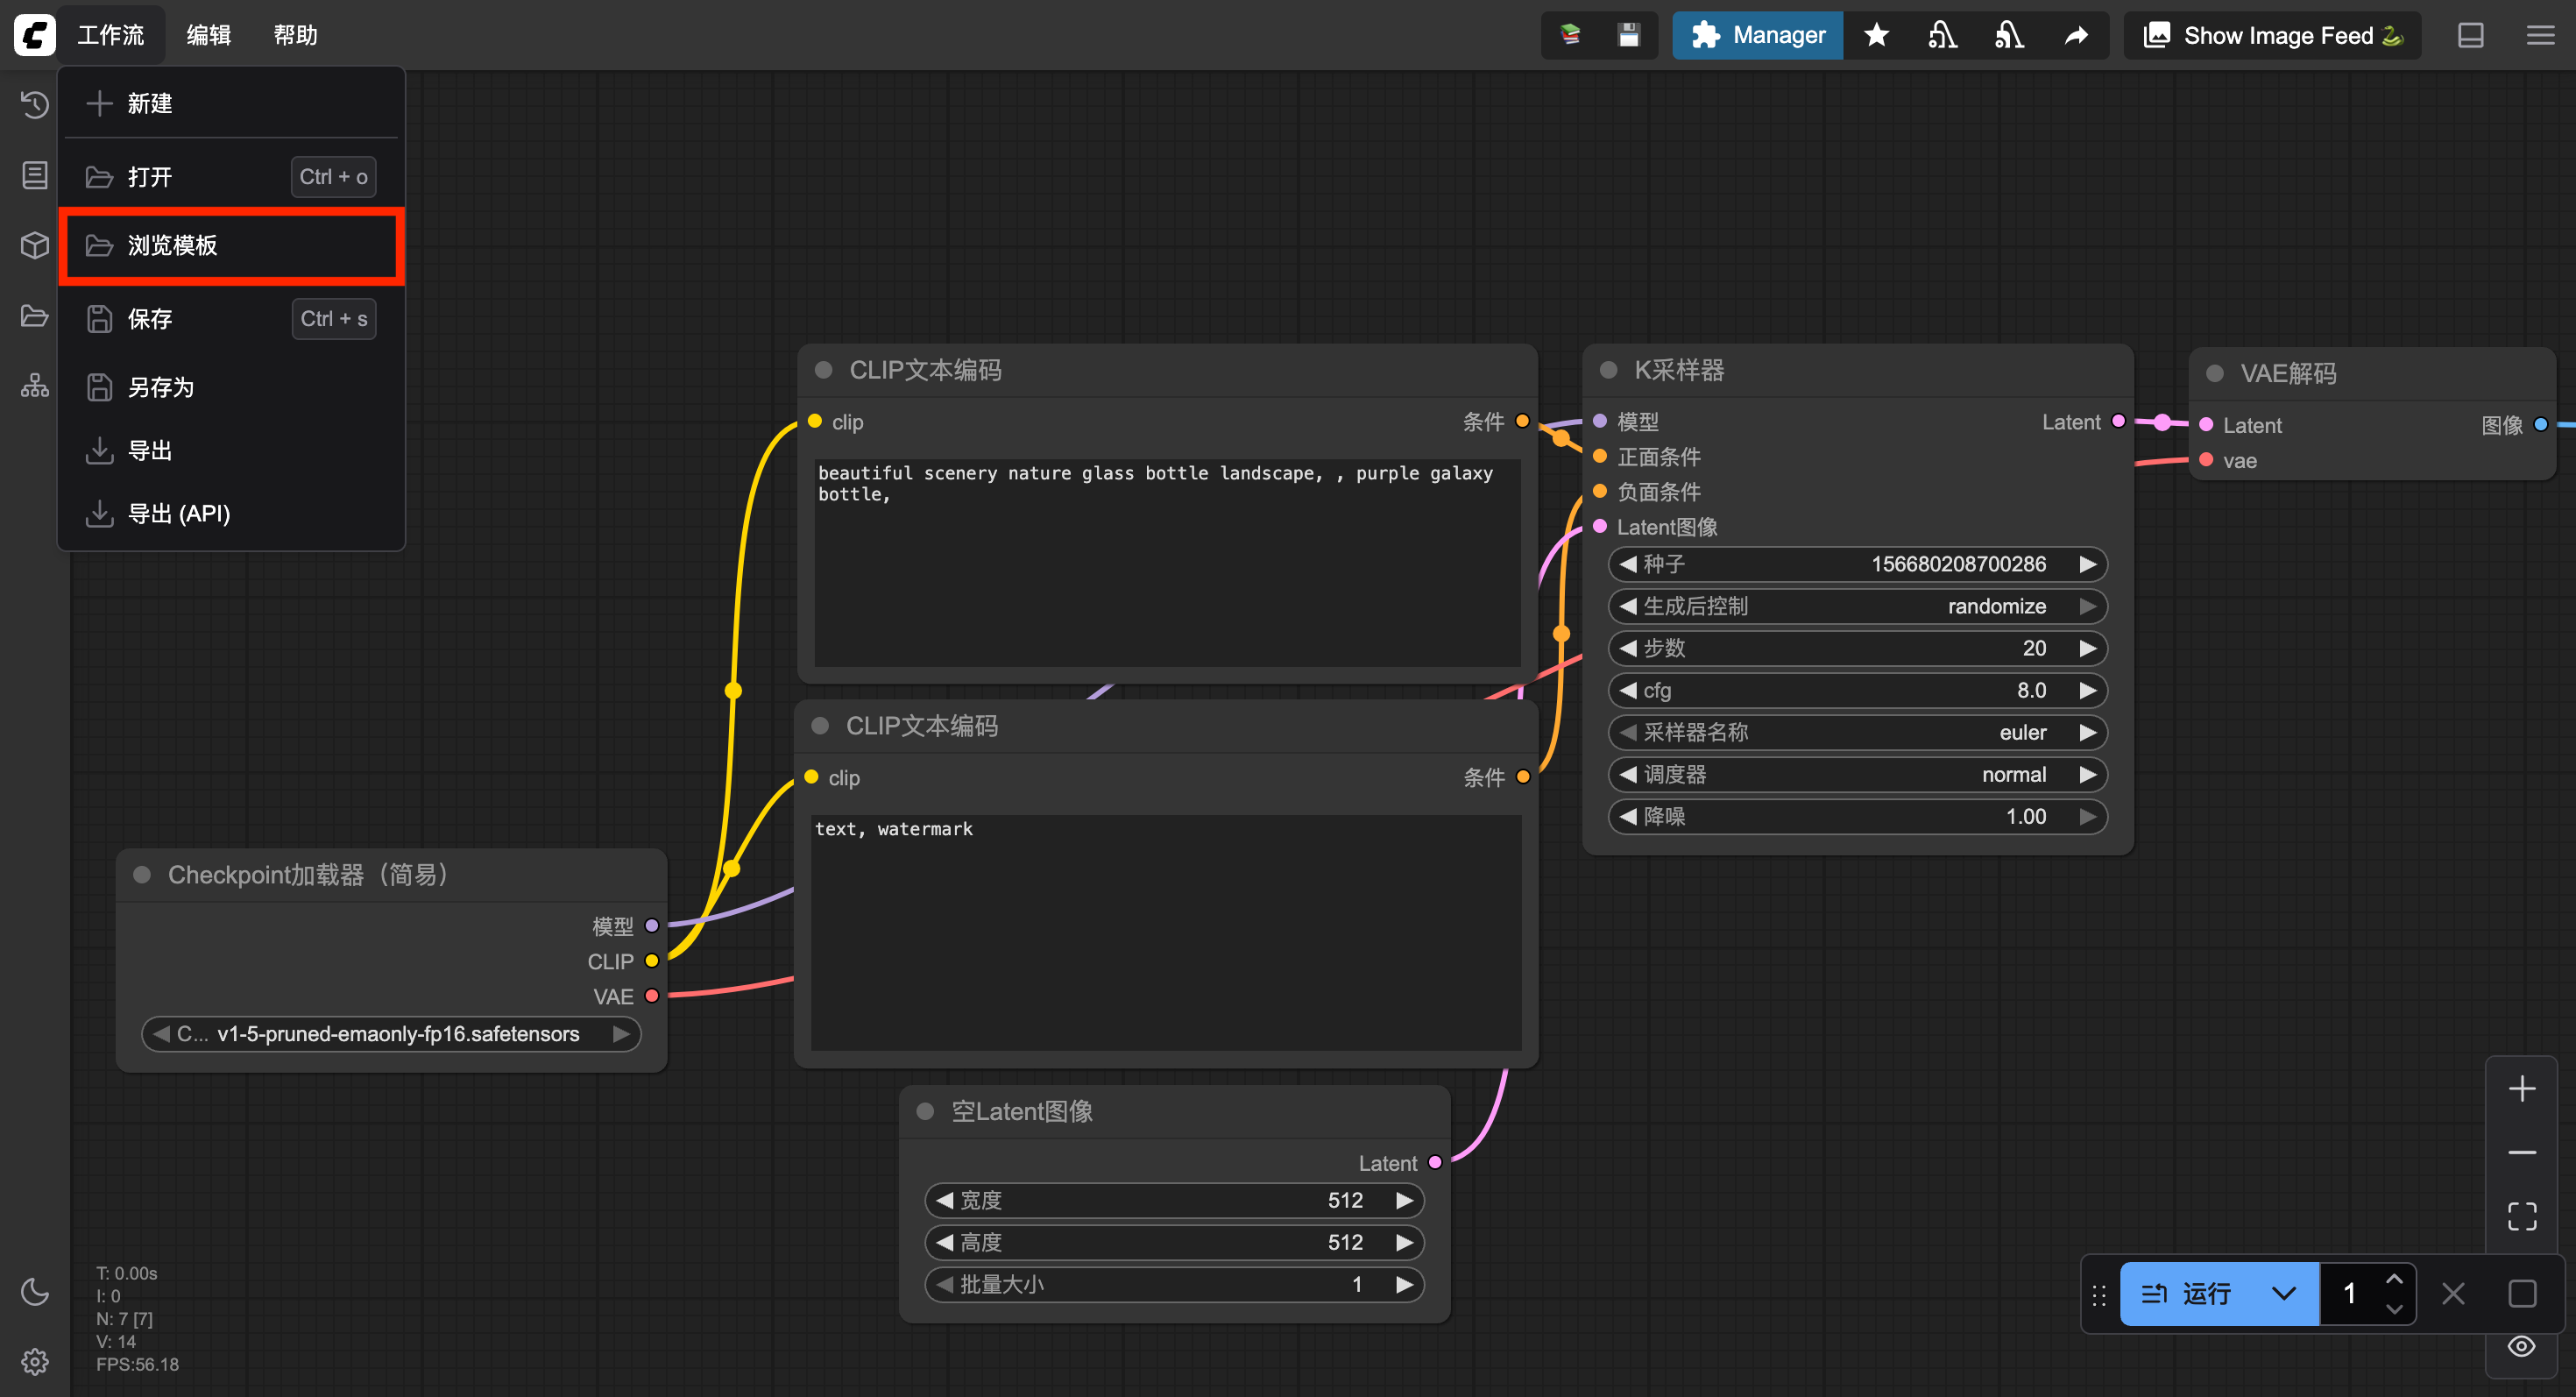
Task: Open the hamburger menu icon
Action: point(2540,35)
